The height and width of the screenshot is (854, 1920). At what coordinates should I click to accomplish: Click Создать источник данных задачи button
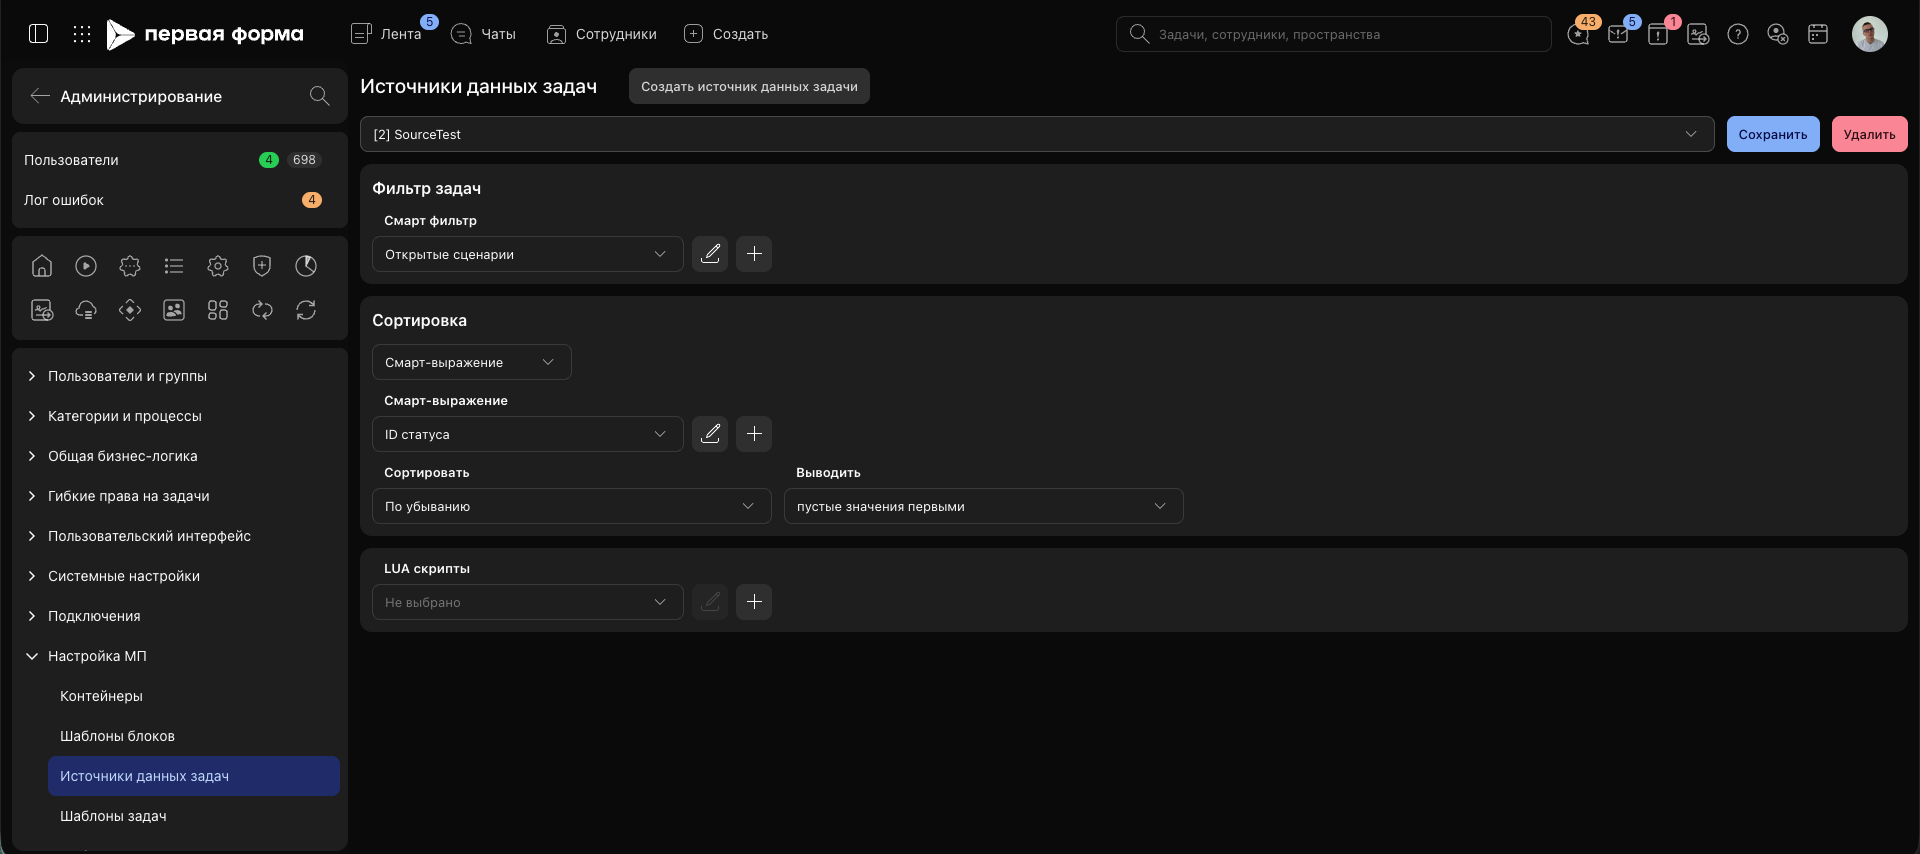click(750, 86)
